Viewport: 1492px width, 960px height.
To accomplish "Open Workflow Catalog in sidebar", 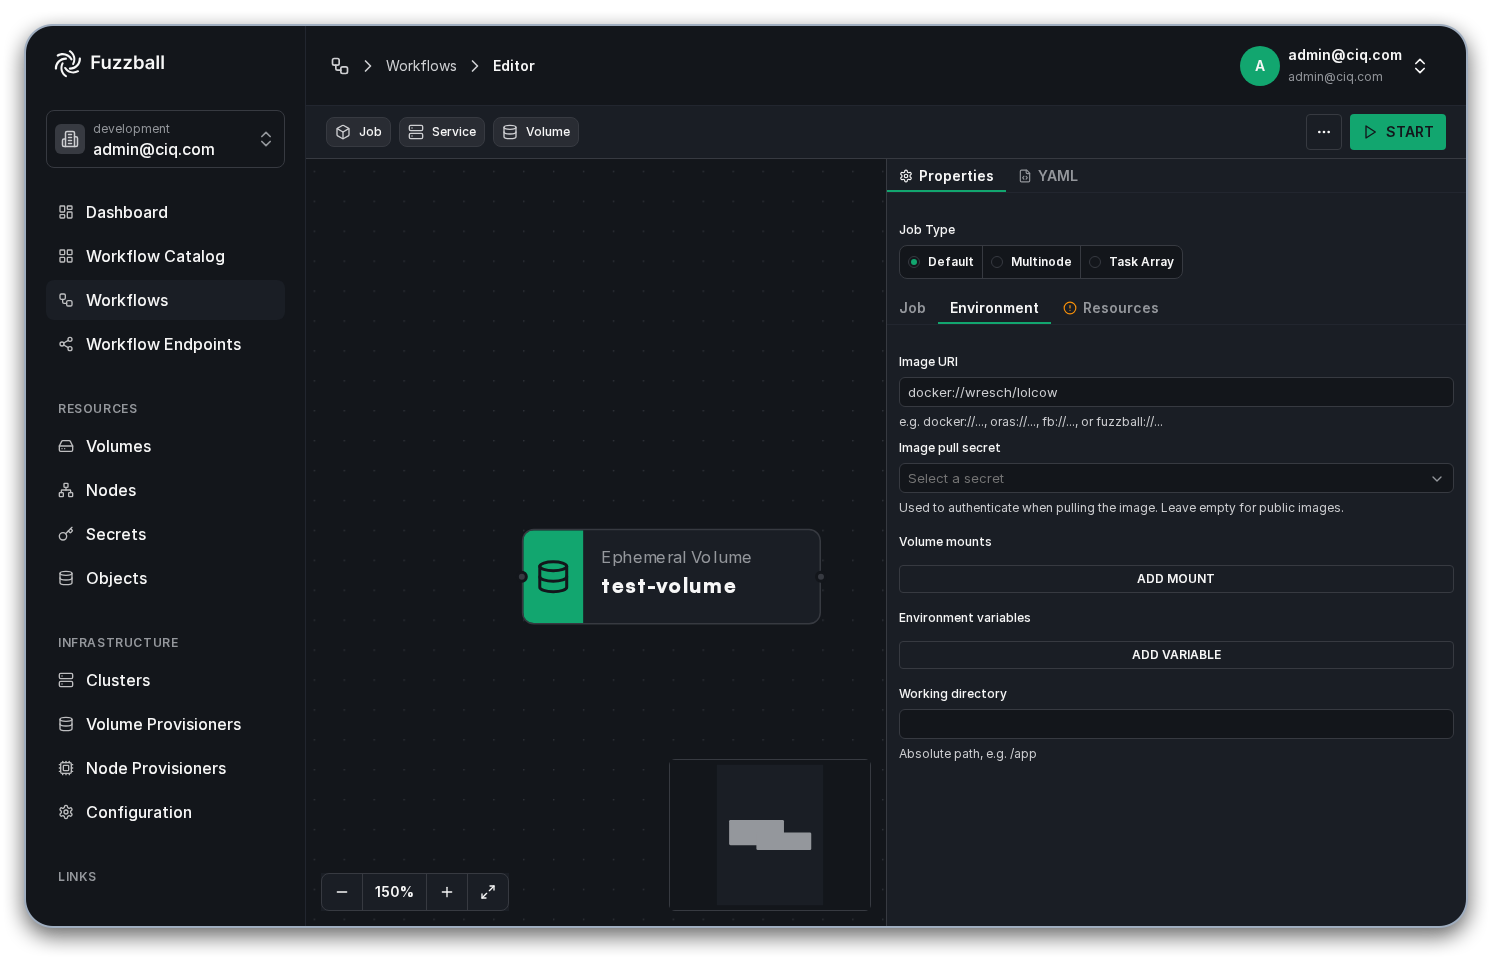I will tap(165, 256).
